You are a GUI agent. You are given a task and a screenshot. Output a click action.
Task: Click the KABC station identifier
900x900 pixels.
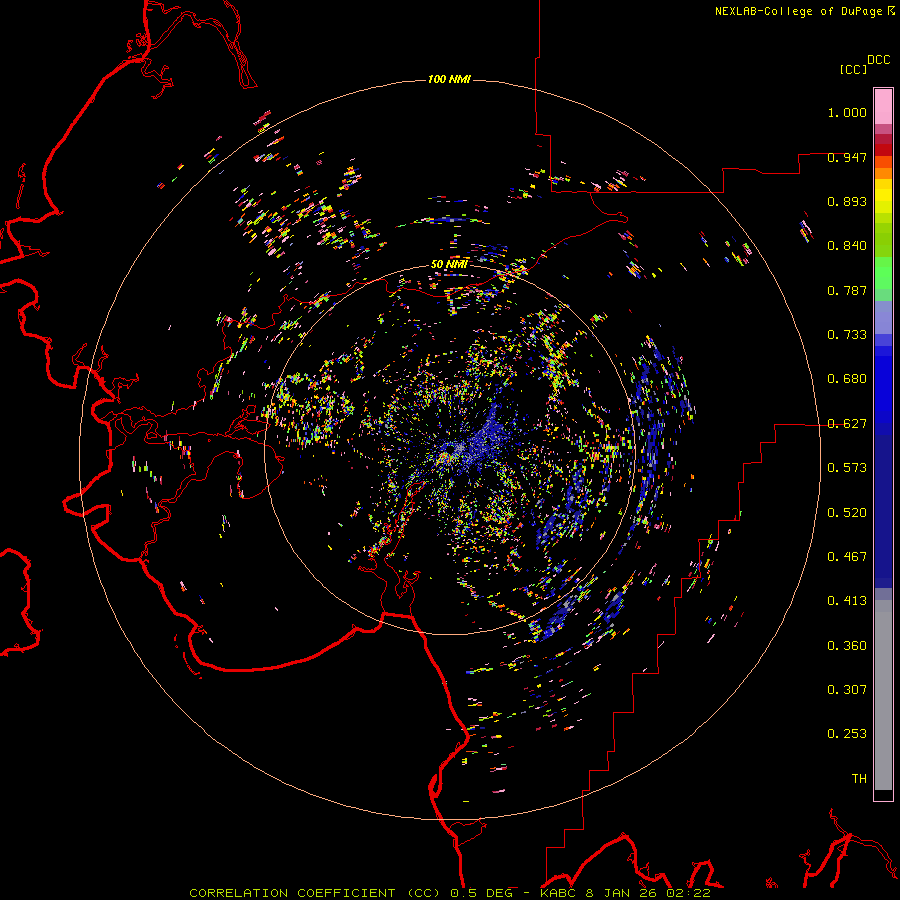[559, 893]
